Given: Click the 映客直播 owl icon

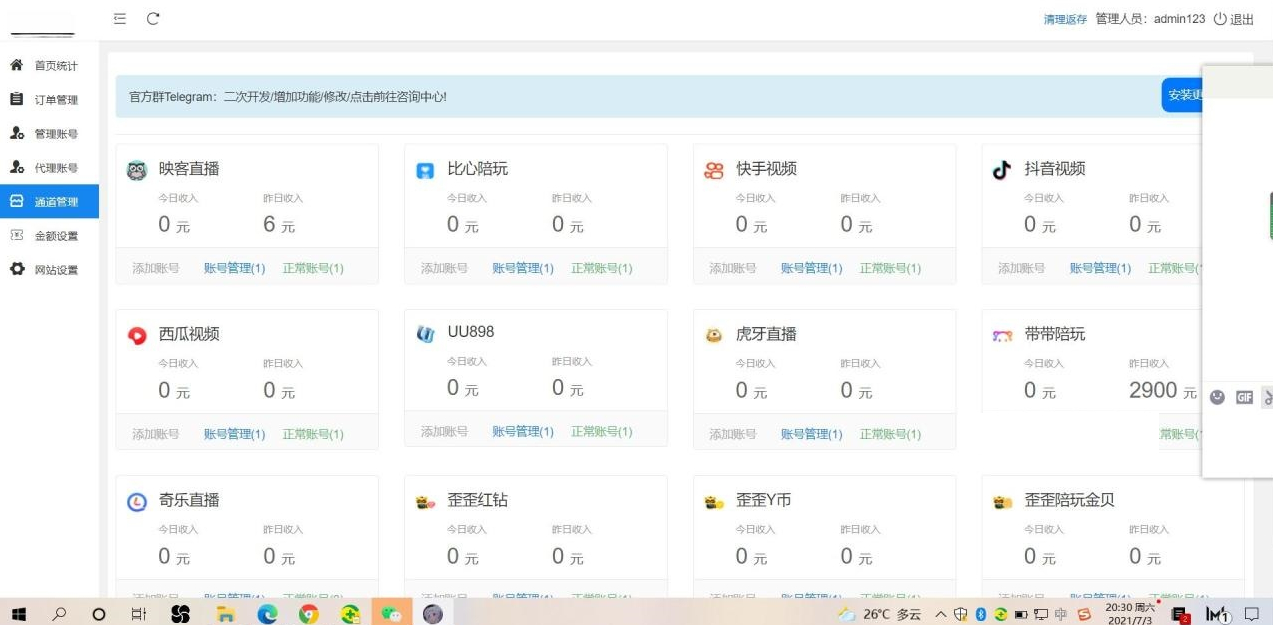Looking at the screenshot, I should 137,170.
